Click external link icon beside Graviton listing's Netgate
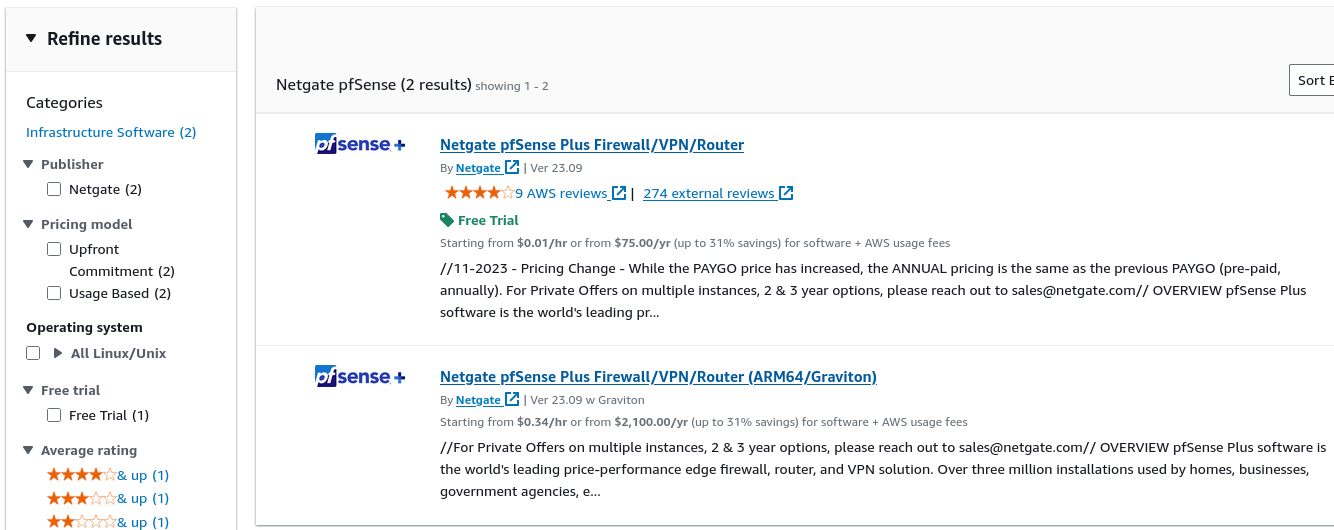The width and height of the screenshot is (1334, 530). 512,400
